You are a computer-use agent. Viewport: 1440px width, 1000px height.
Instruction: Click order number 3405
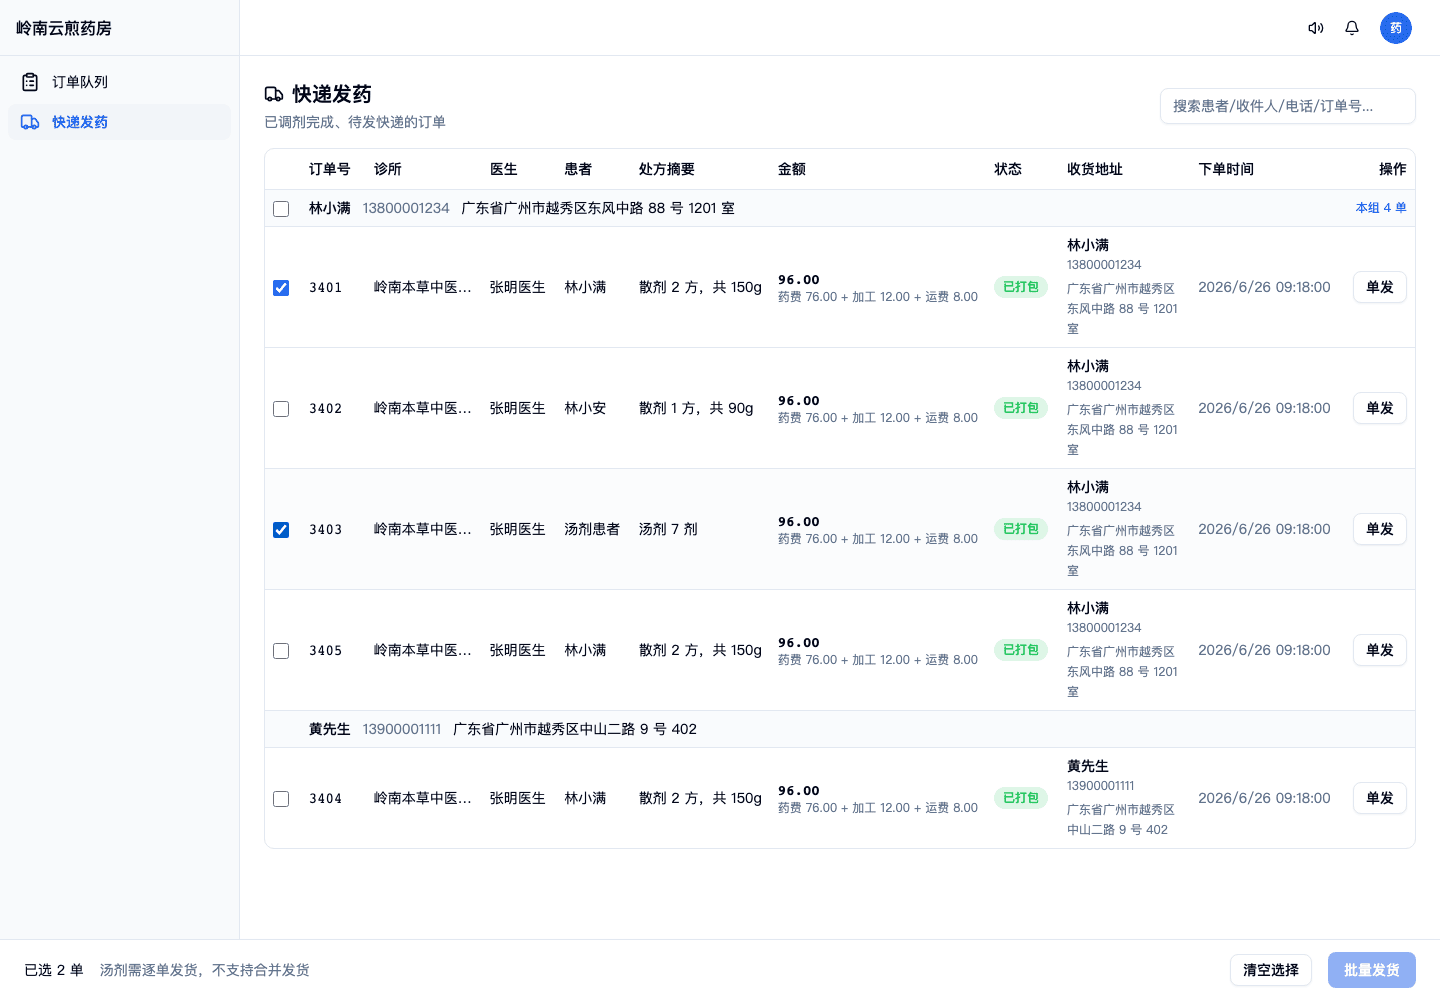coord(326,650)
